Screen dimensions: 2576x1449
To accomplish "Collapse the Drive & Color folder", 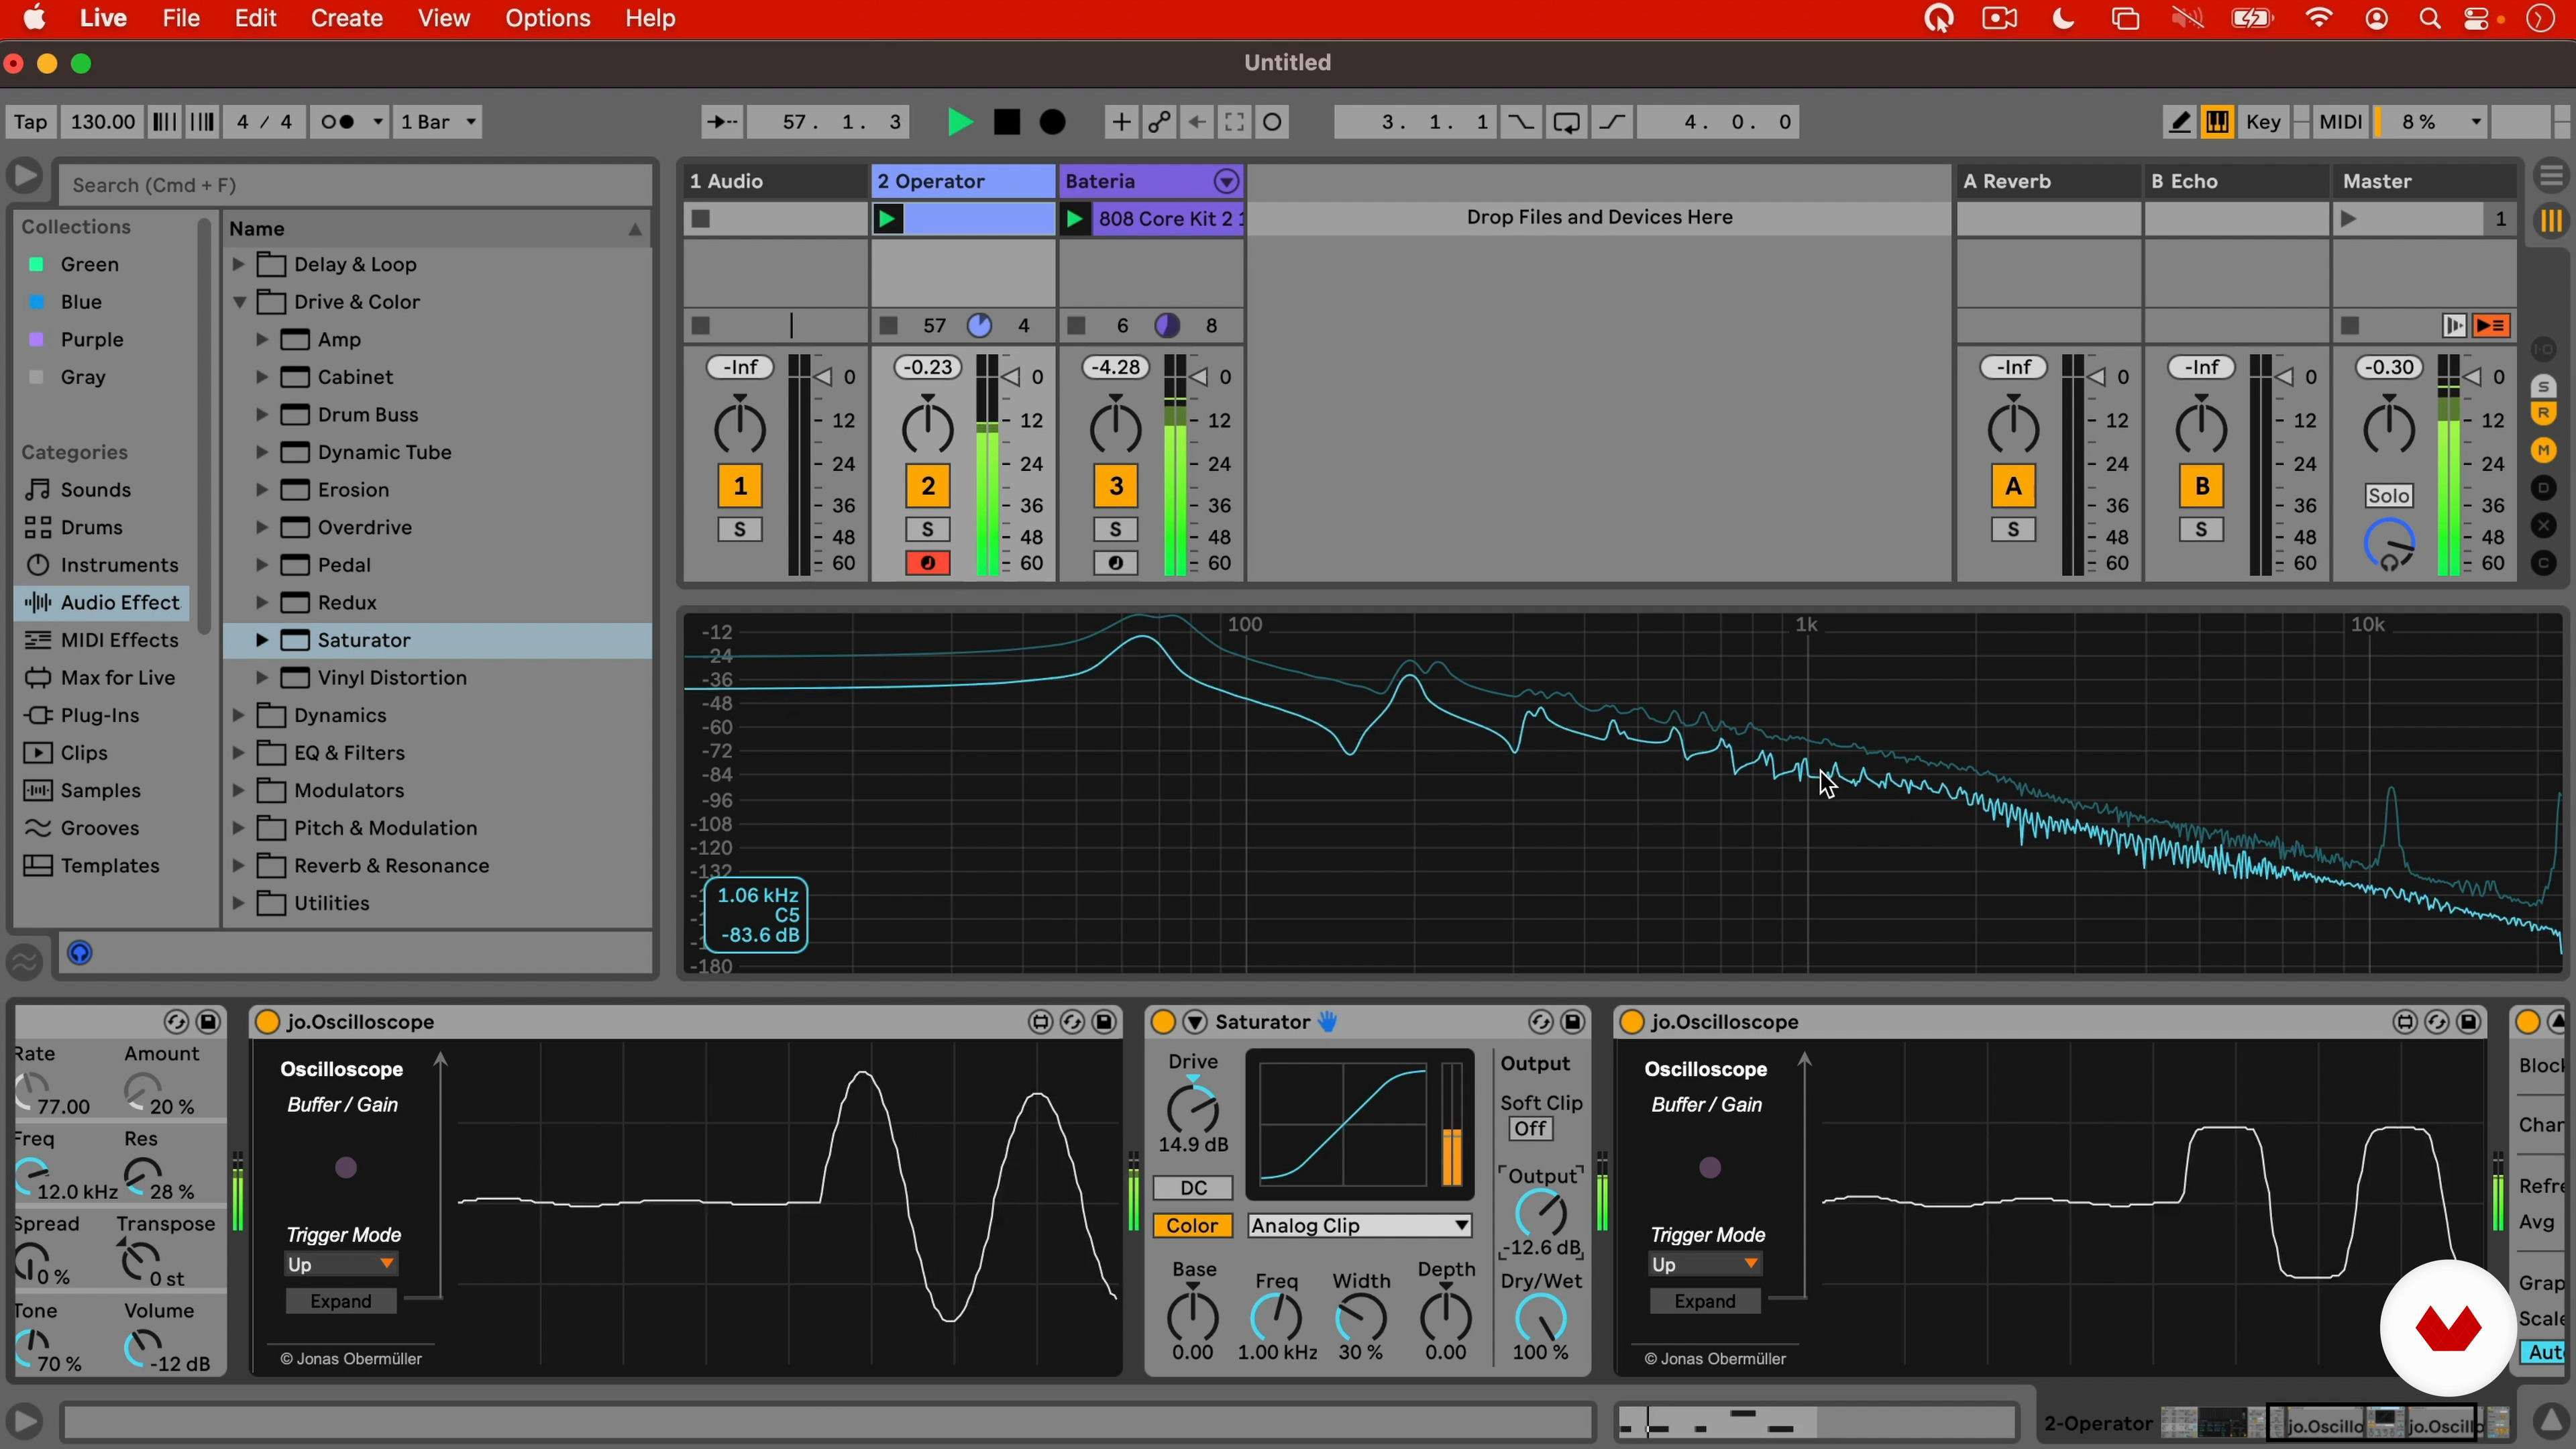I will [238, 302].
